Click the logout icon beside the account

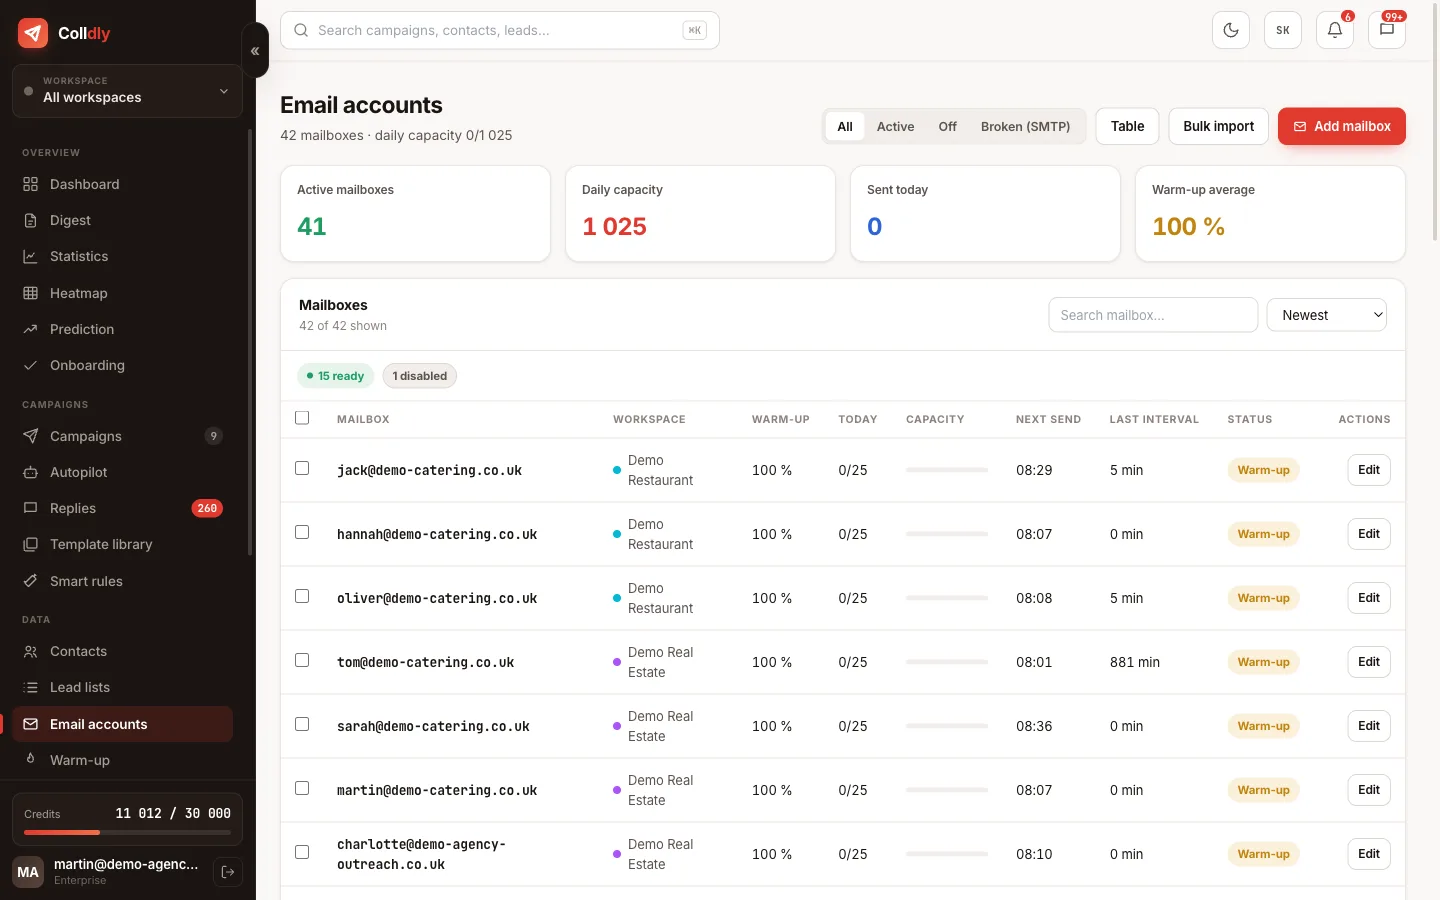(x=228, y=872)
